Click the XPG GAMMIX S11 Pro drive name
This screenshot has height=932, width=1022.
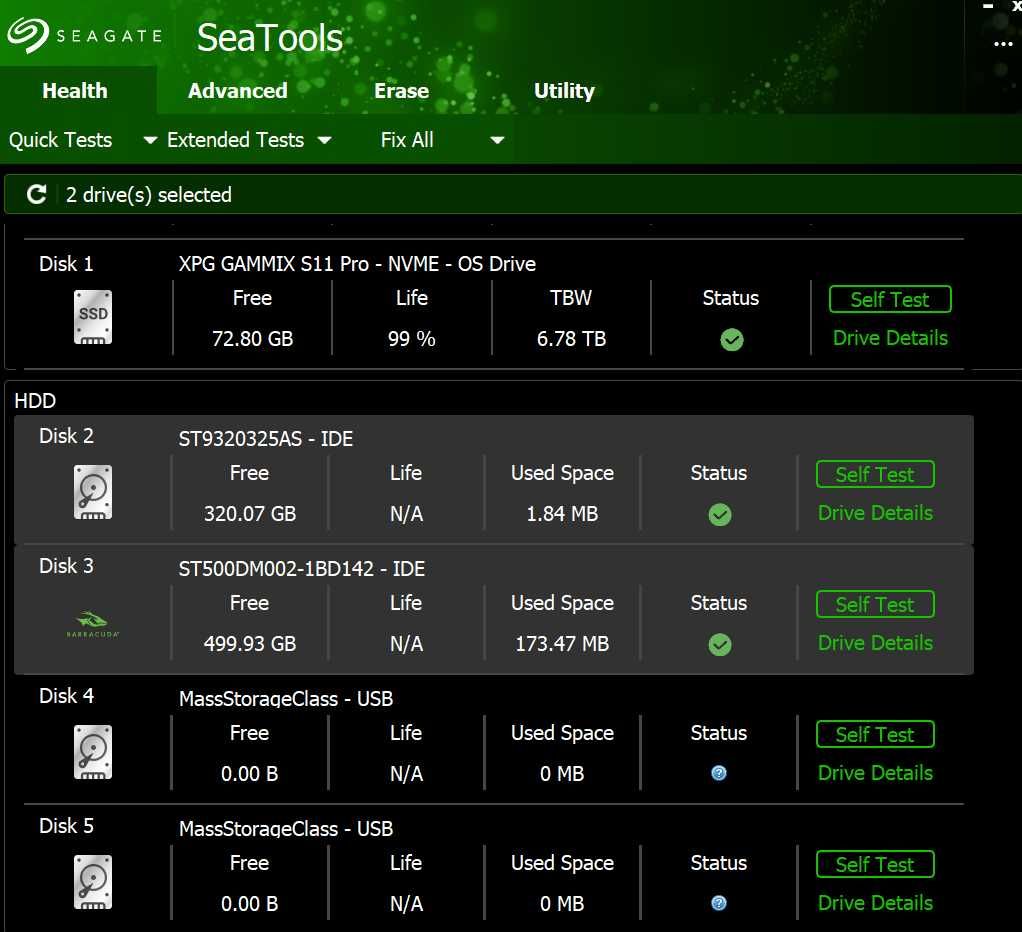pyautogui.click(x=357, y=264)
